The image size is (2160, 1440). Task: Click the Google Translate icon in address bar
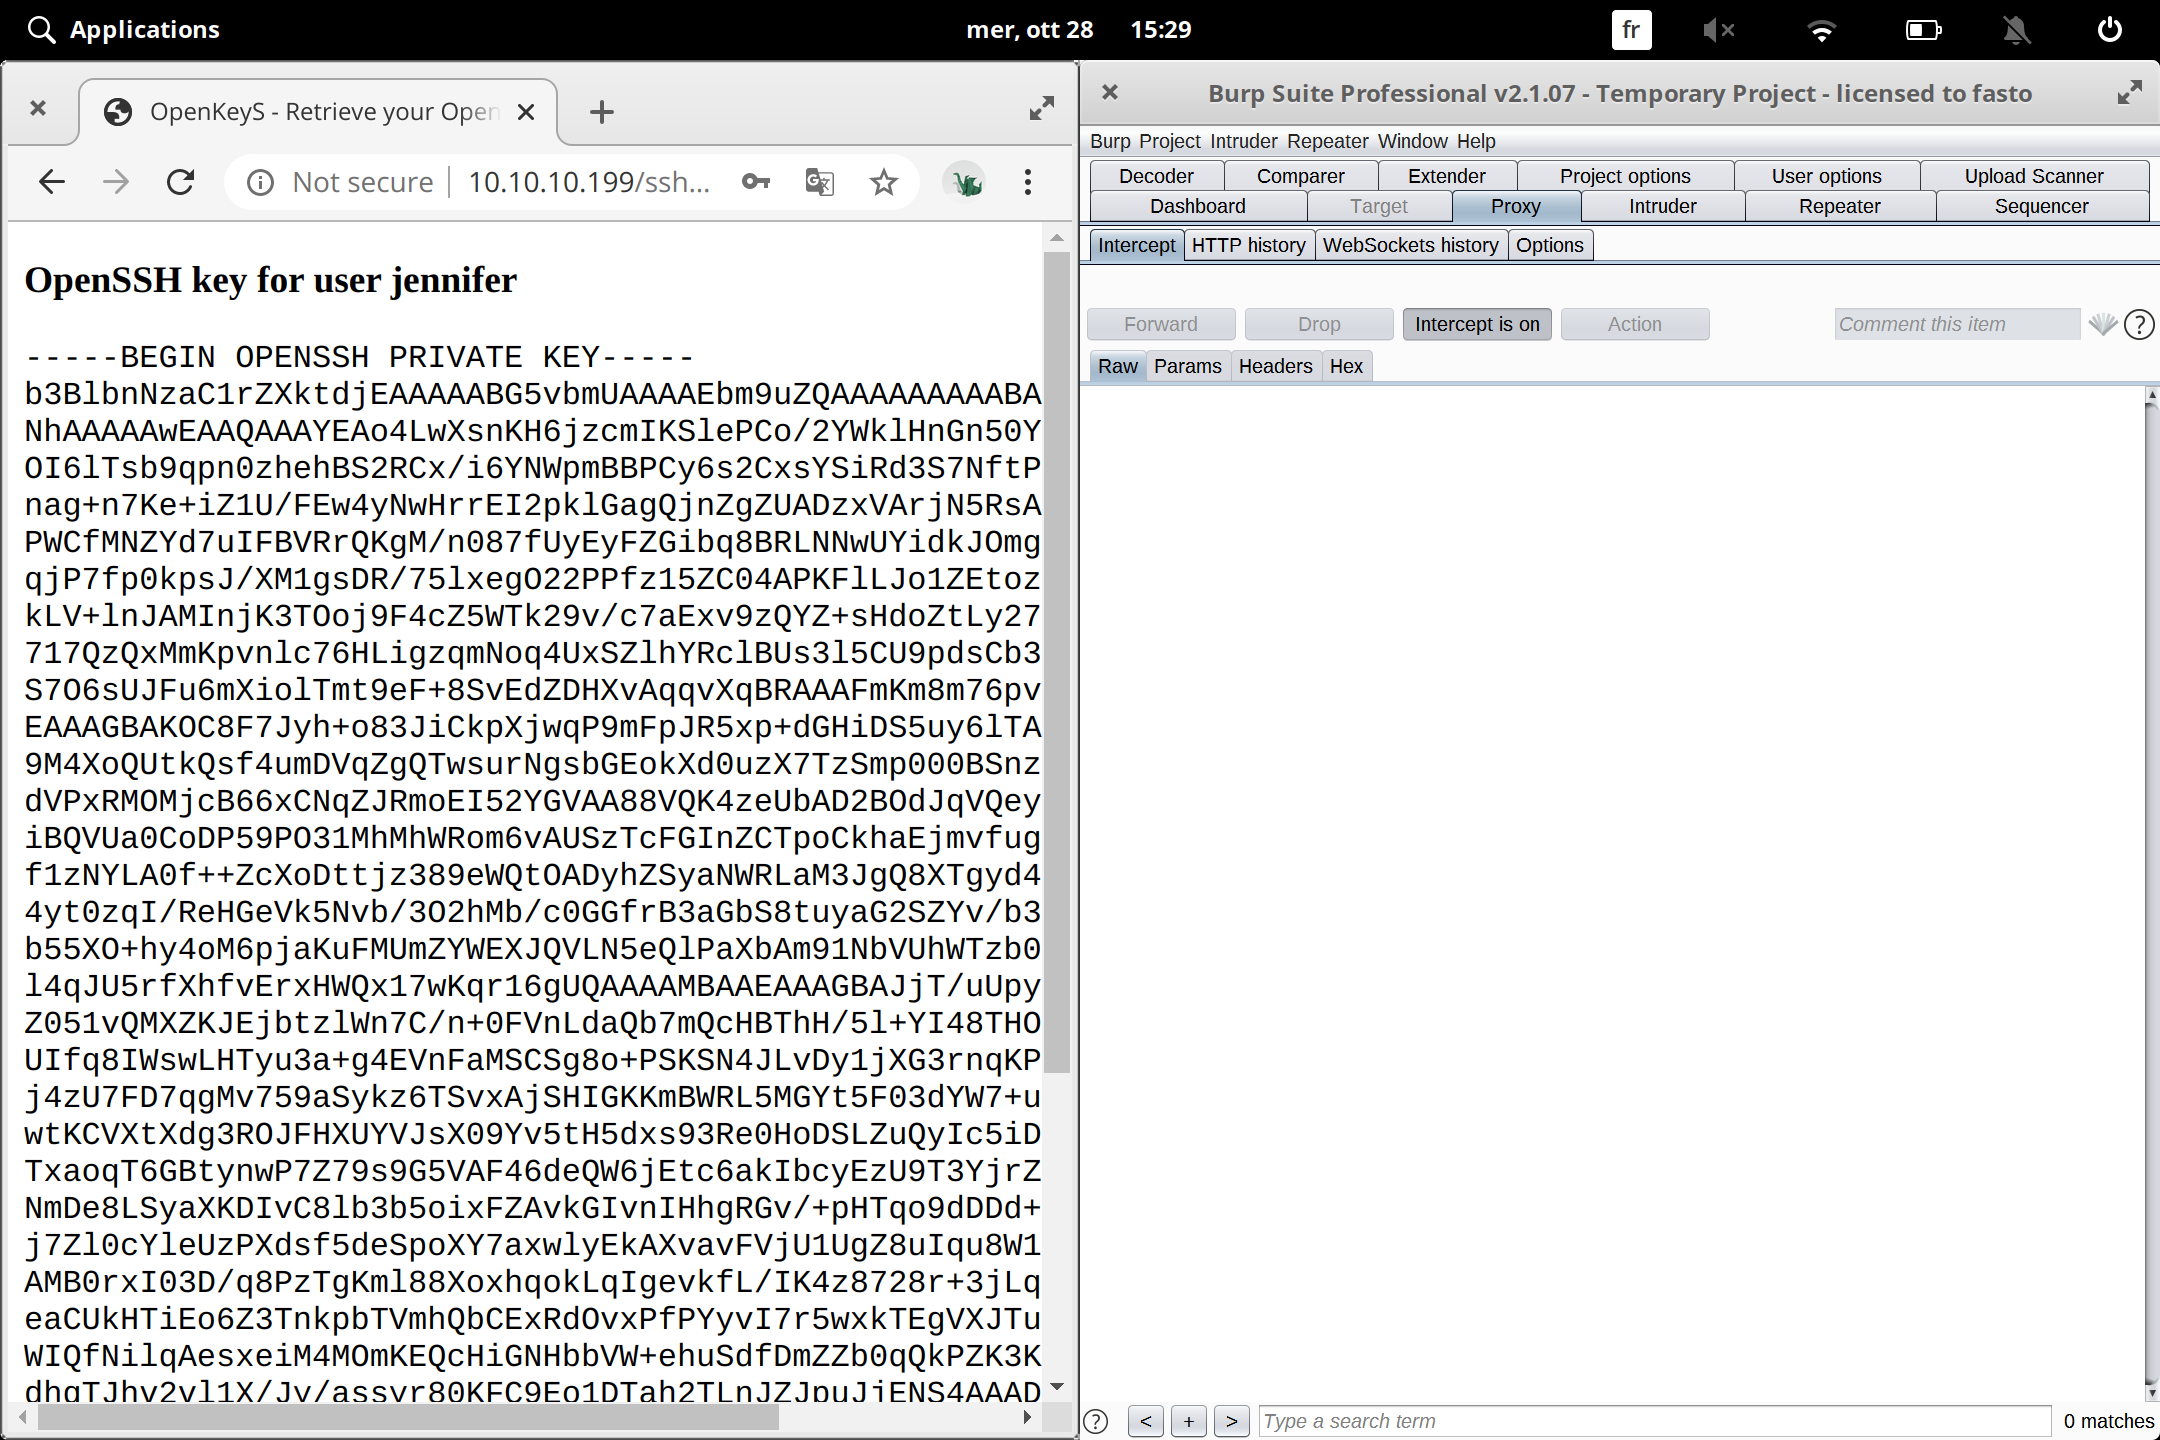pos(818,181)
